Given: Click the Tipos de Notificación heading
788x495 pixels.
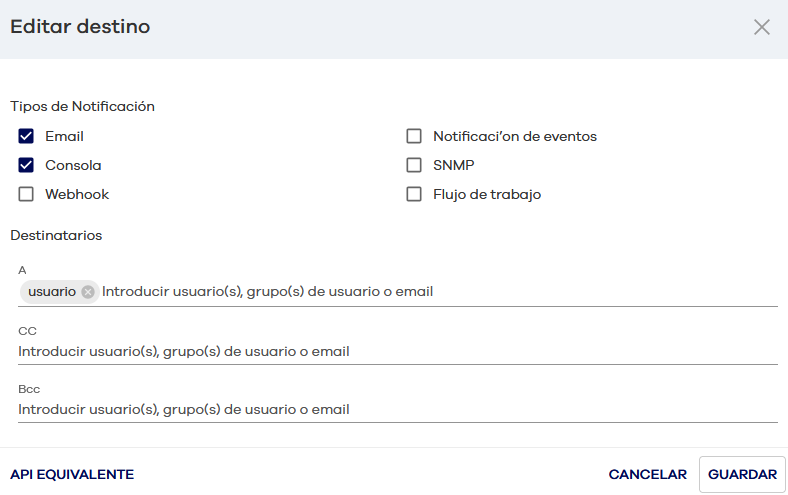Looking at the screenshot, I should coord(82,106).
